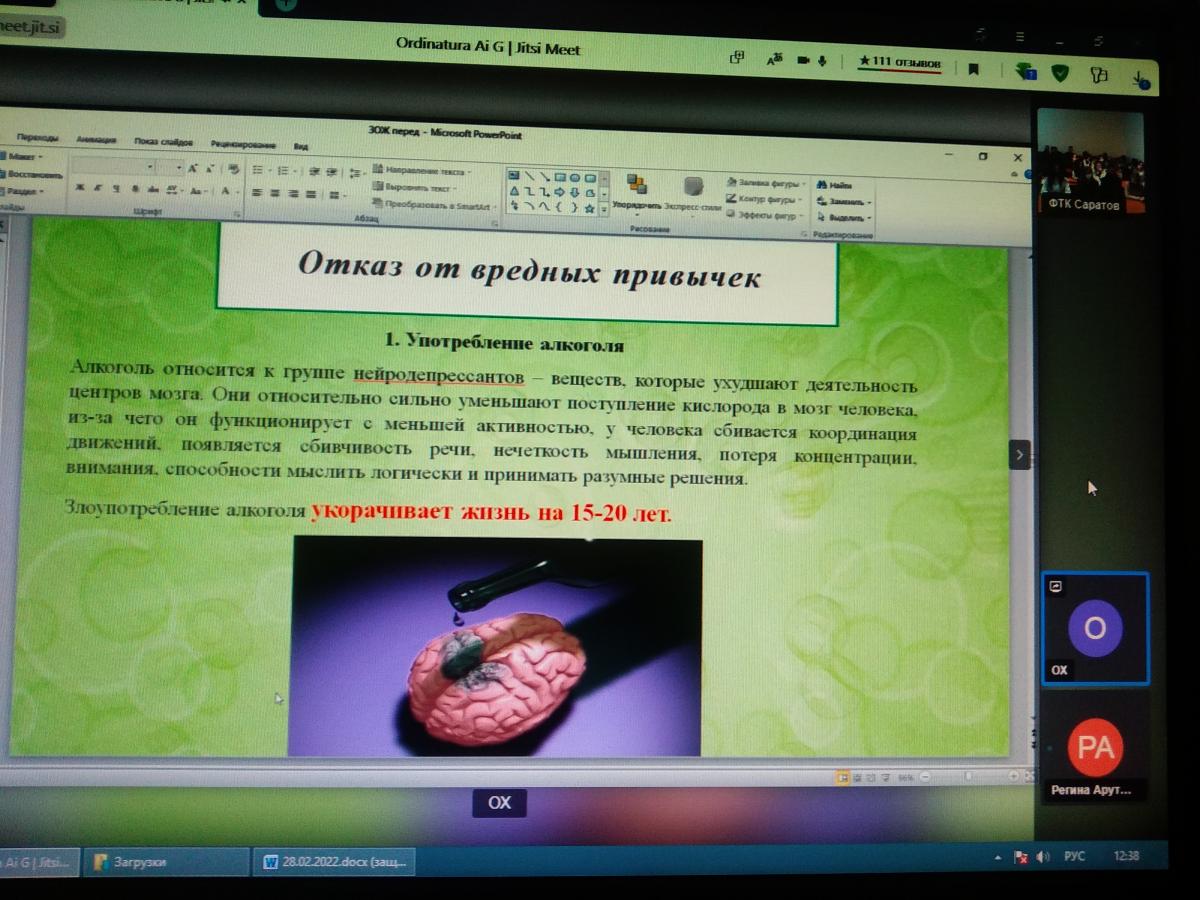Click the bulleted list icon
The image size is (1200, 900).
click(258, 171)
